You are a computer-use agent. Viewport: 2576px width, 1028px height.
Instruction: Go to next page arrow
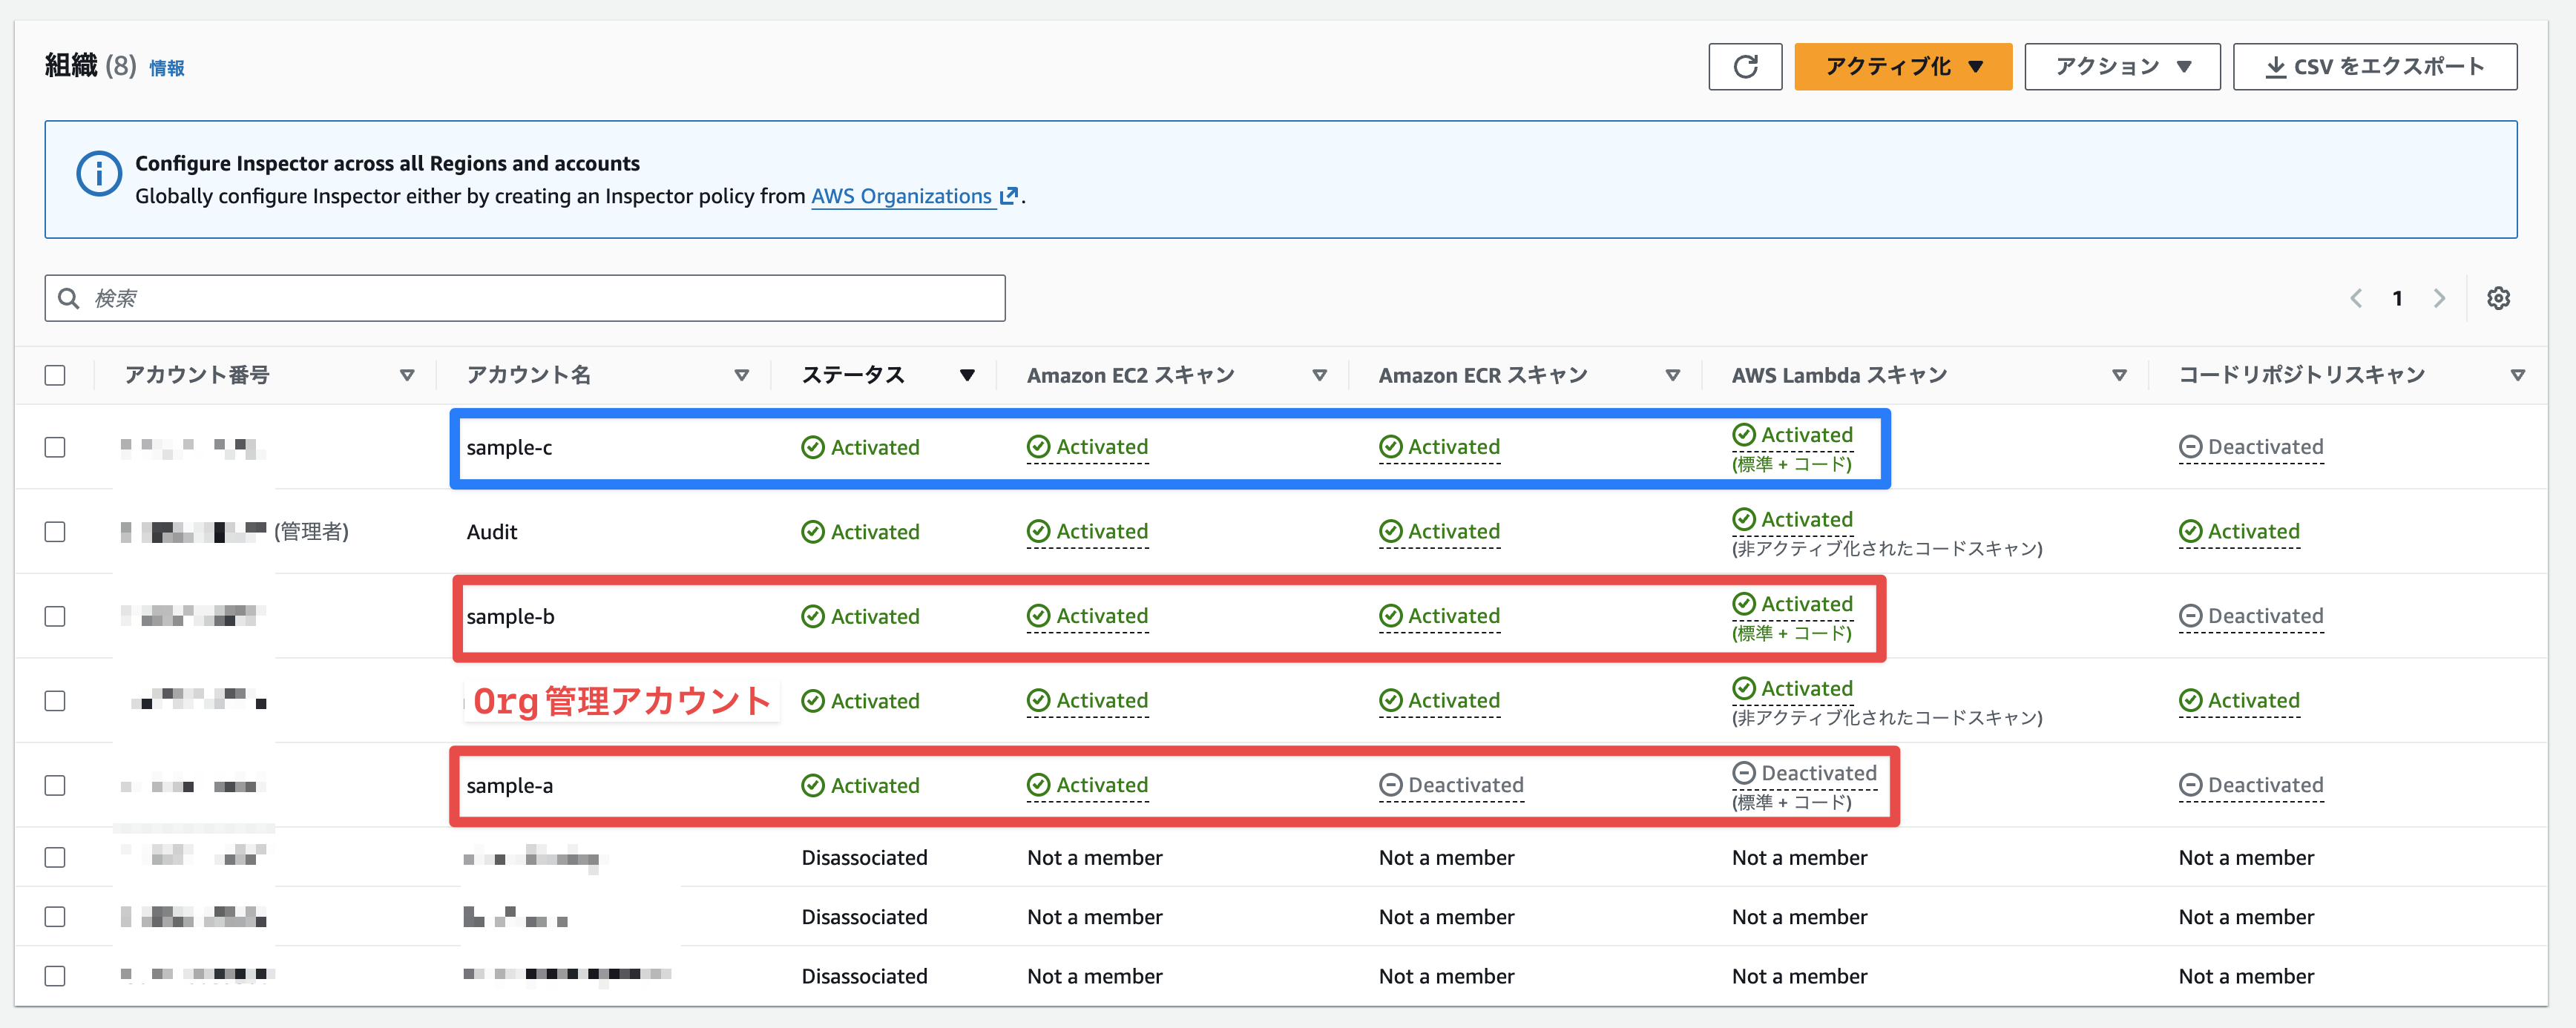click(x=2439, y=298)
